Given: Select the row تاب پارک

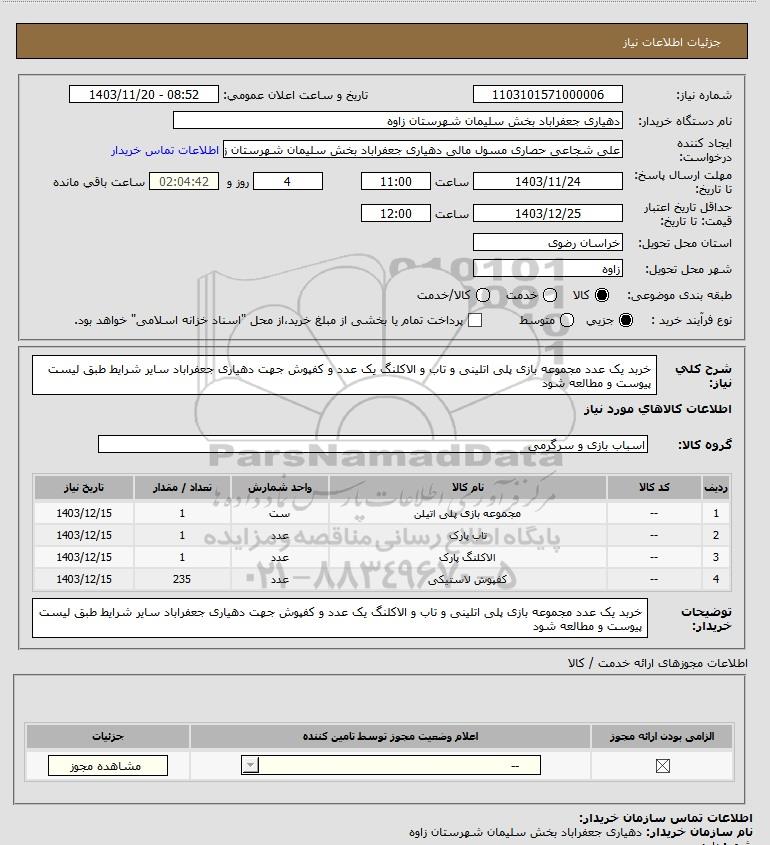Looking at the screenshot, I should [382, 535].
